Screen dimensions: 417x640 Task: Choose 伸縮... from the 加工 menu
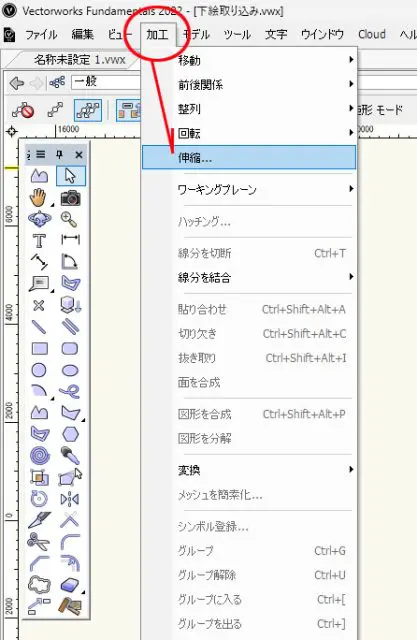pyautogui.click(x=249, y=157)
